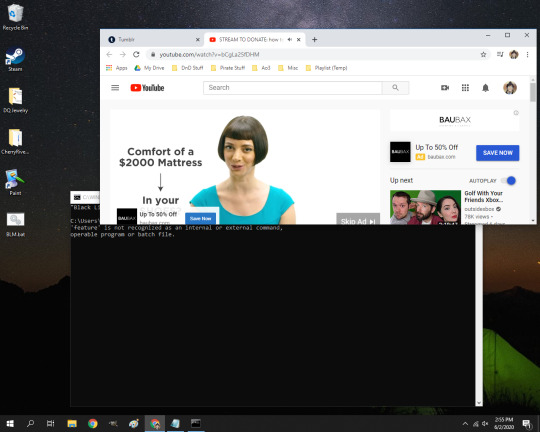Open the Recycle Bin desktop icon
This screenshot has width=540, height=432.
point(15,17)
